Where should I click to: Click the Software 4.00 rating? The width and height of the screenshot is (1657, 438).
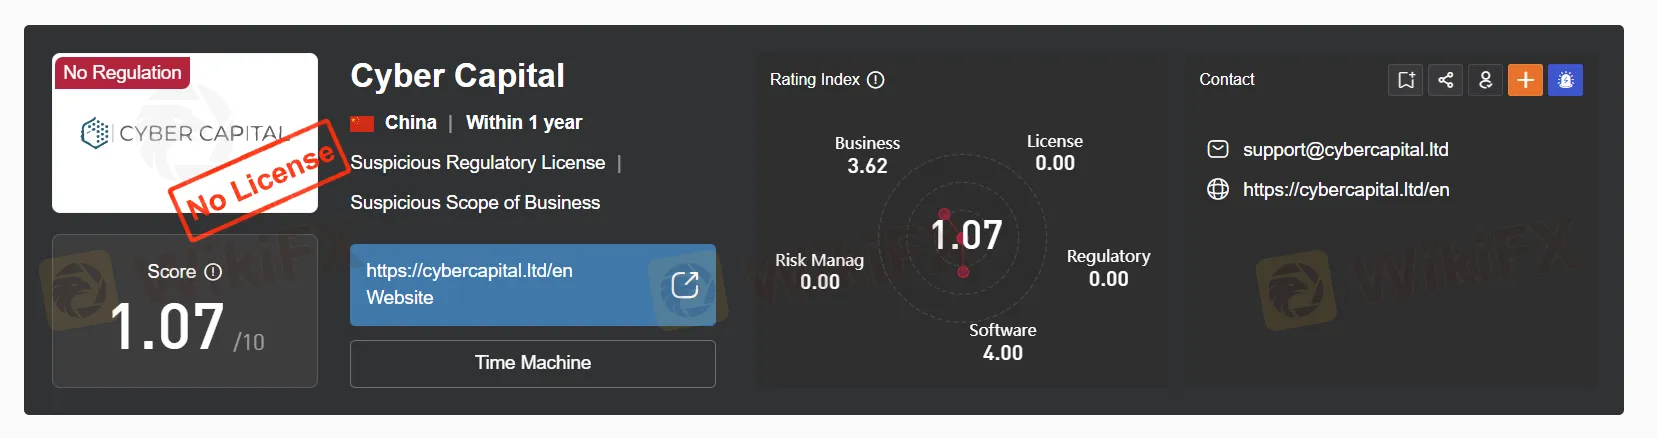click(x=1003, y=342)
